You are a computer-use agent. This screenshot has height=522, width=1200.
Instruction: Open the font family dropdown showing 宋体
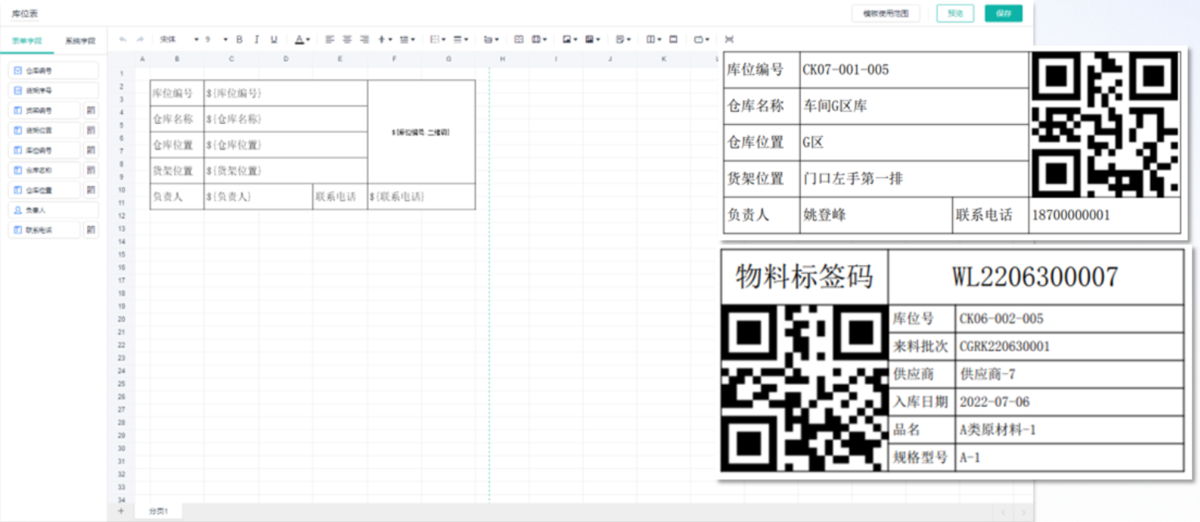pyautogui.click(x=178, y=39)
